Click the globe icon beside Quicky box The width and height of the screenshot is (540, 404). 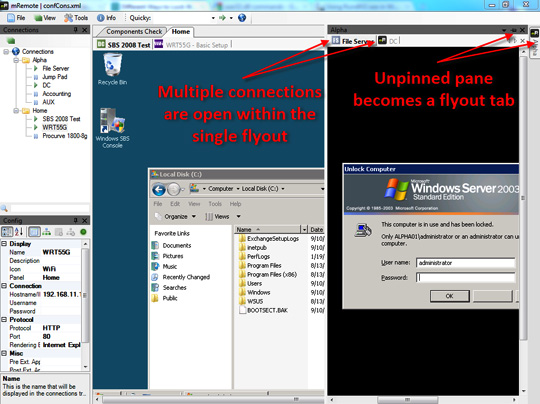242,18
